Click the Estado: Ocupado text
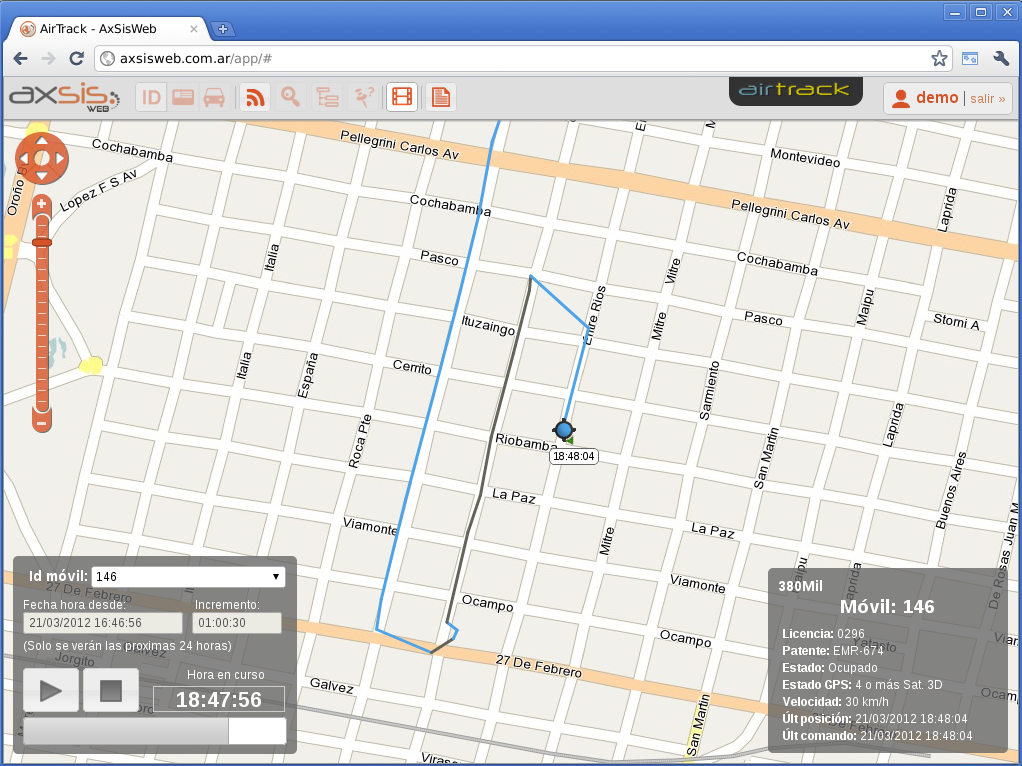 830,668
